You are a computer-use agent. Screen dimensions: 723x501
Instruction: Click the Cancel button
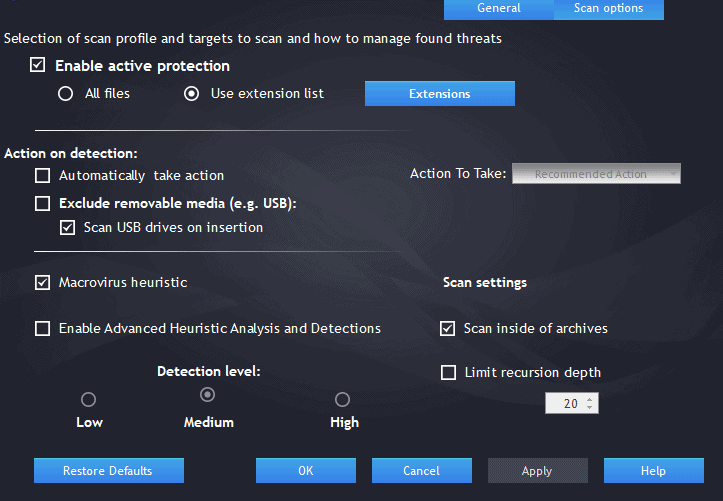422,471
